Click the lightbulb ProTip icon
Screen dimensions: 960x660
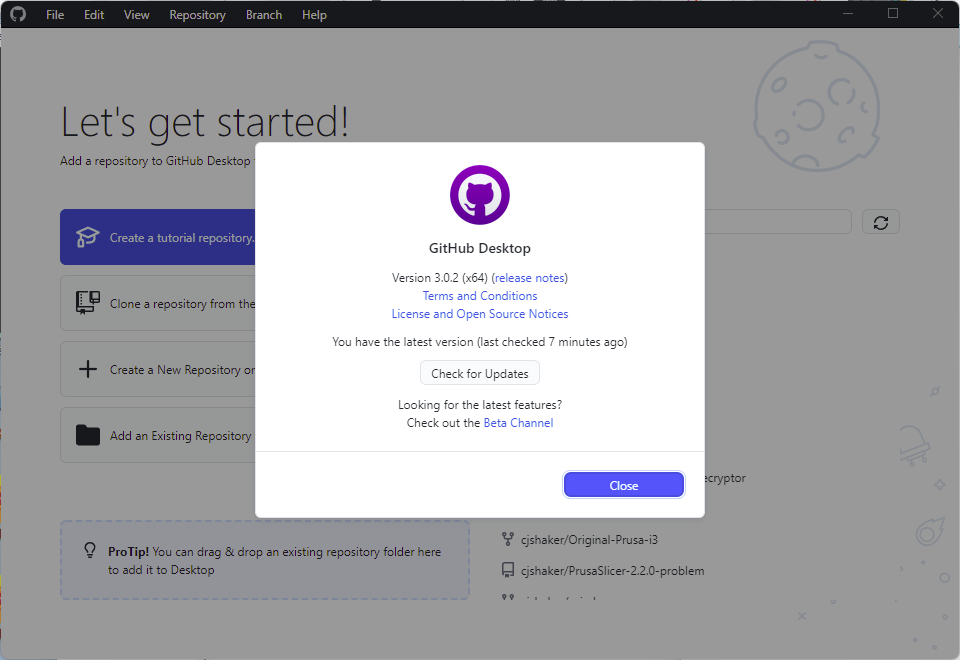[x=90, y=550]
